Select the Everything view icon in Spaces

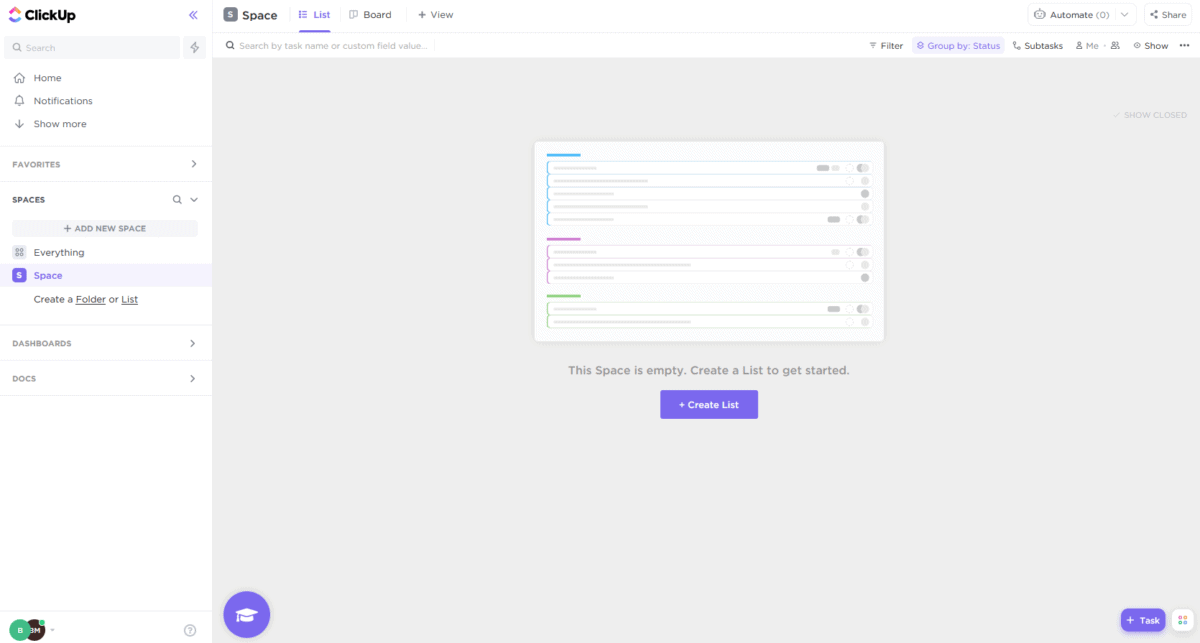[x=19, y=252]
